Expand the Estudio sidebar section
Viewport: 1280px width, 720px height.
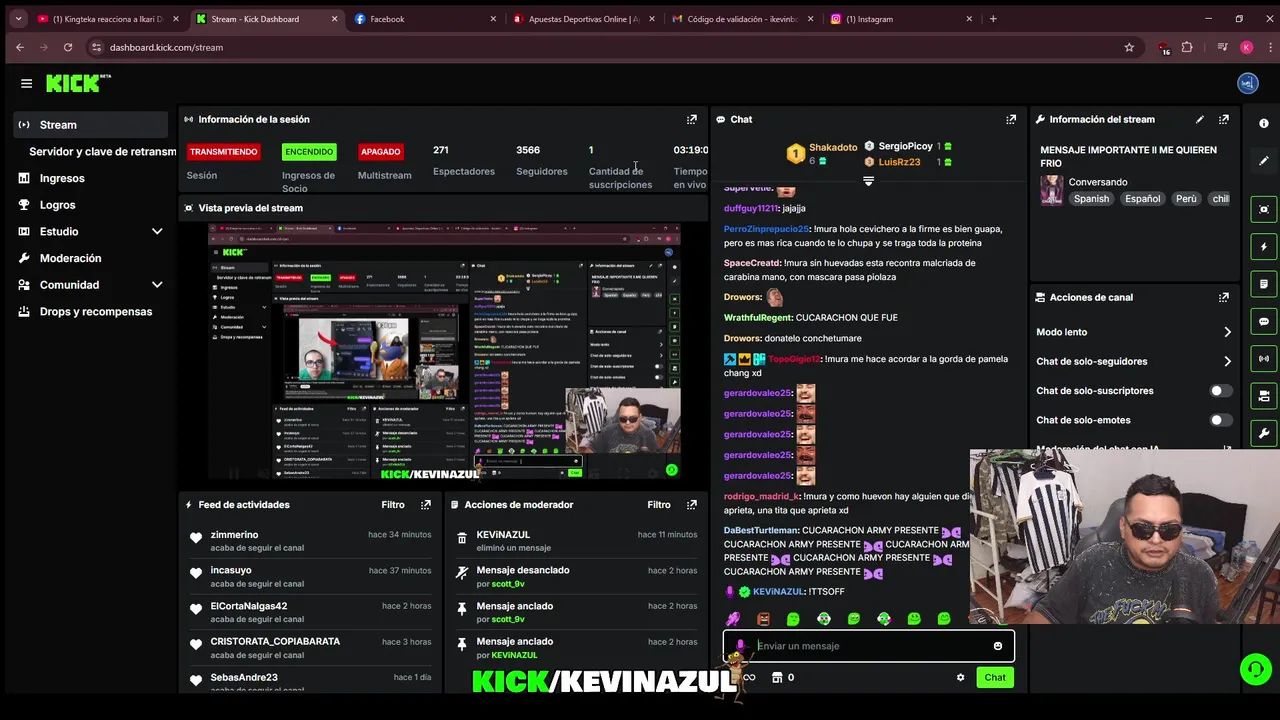tap(157, 231)
